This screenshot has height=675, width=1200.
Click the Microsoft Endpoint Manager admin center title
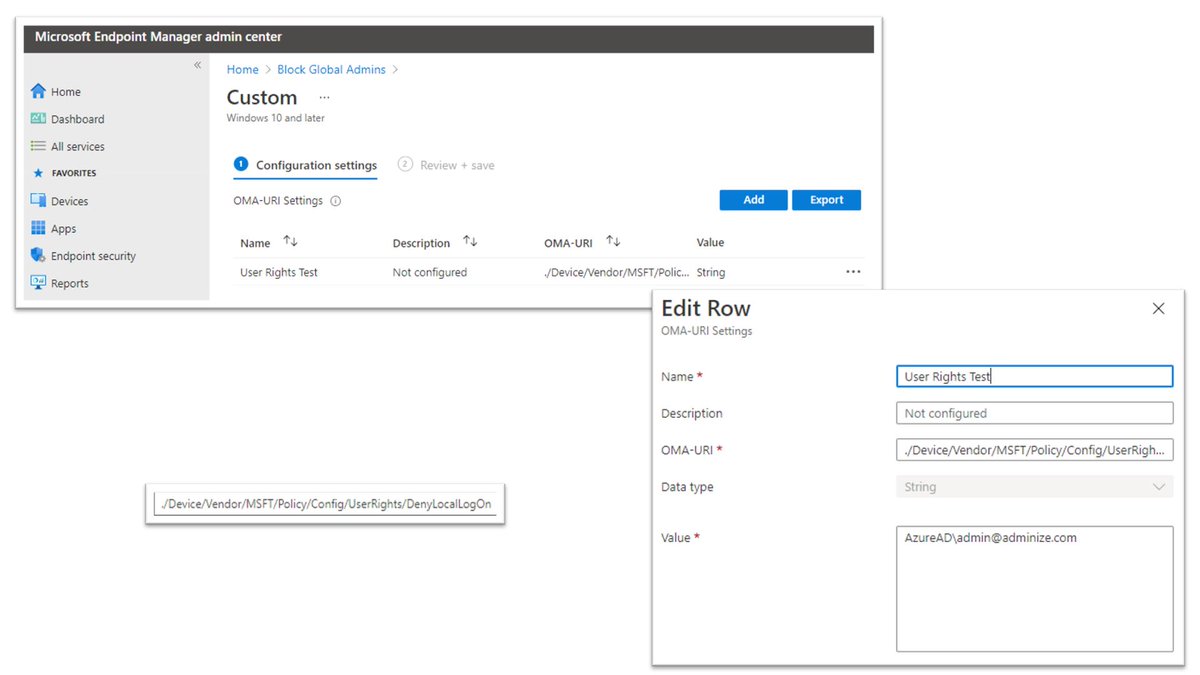click(158, 37)
